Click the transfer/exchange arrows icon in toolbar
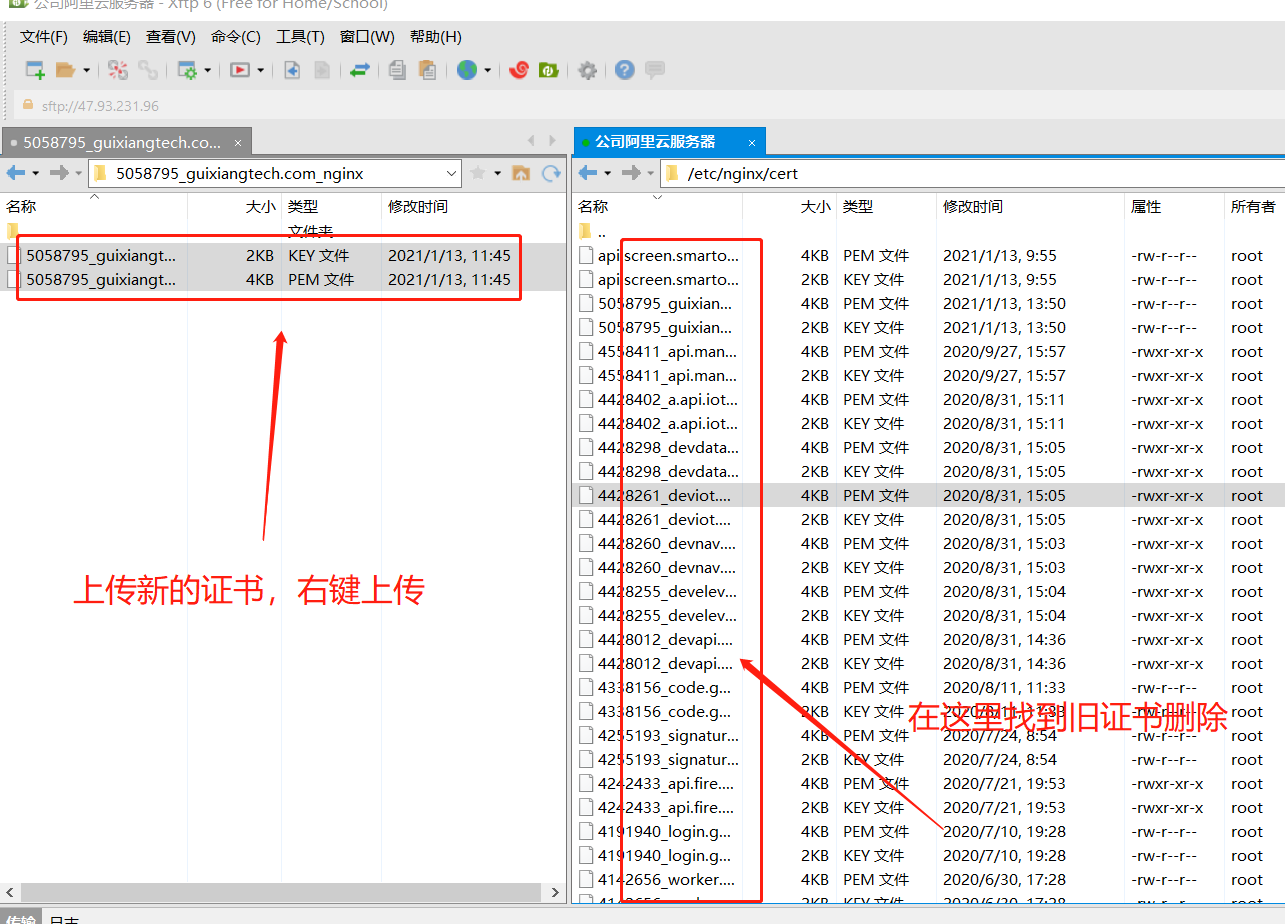Screen dimensions: 1285x924 coord(360,70)
